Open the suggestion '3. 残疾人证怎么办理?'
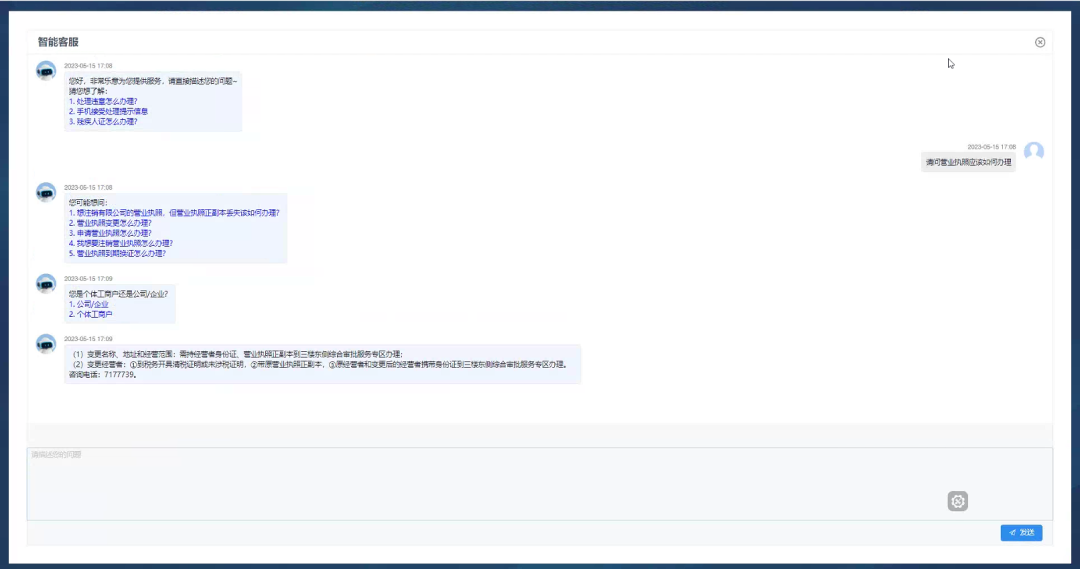The height and width of the screenshot is (569, 1080). (103, 121)
